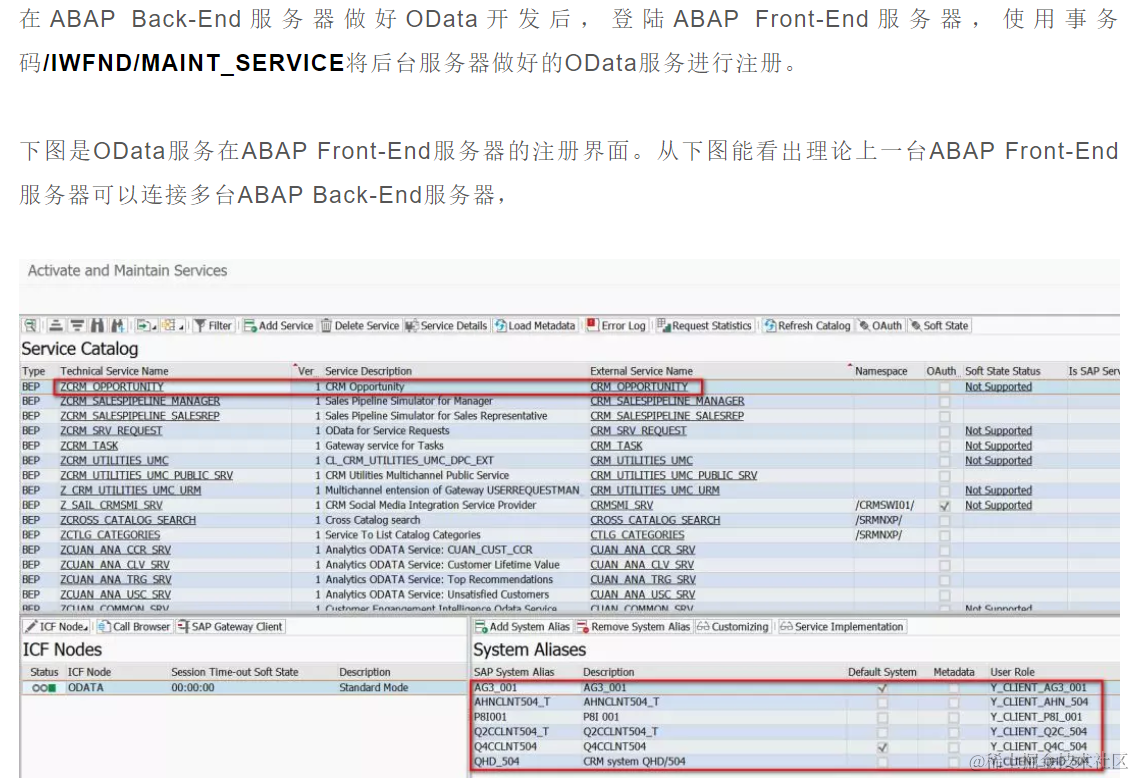Click the Namespace column header
The width and height of the screenshot is (1135, 778).
click(881, 371)
